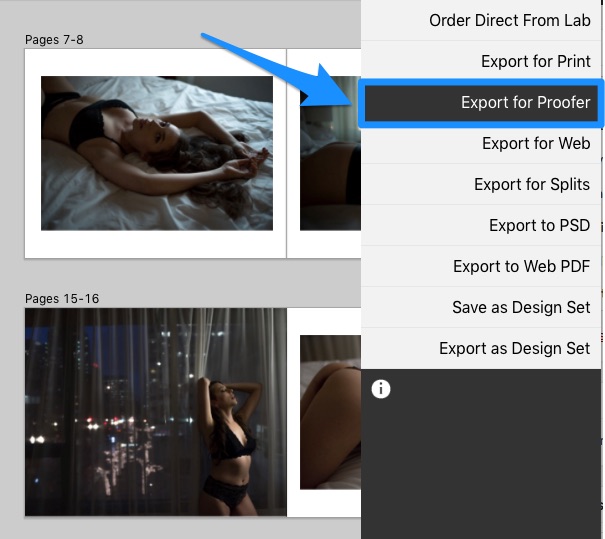Choose Export as Design Set
This screenshot has width=605, height=539.
[x=481, y=348]
